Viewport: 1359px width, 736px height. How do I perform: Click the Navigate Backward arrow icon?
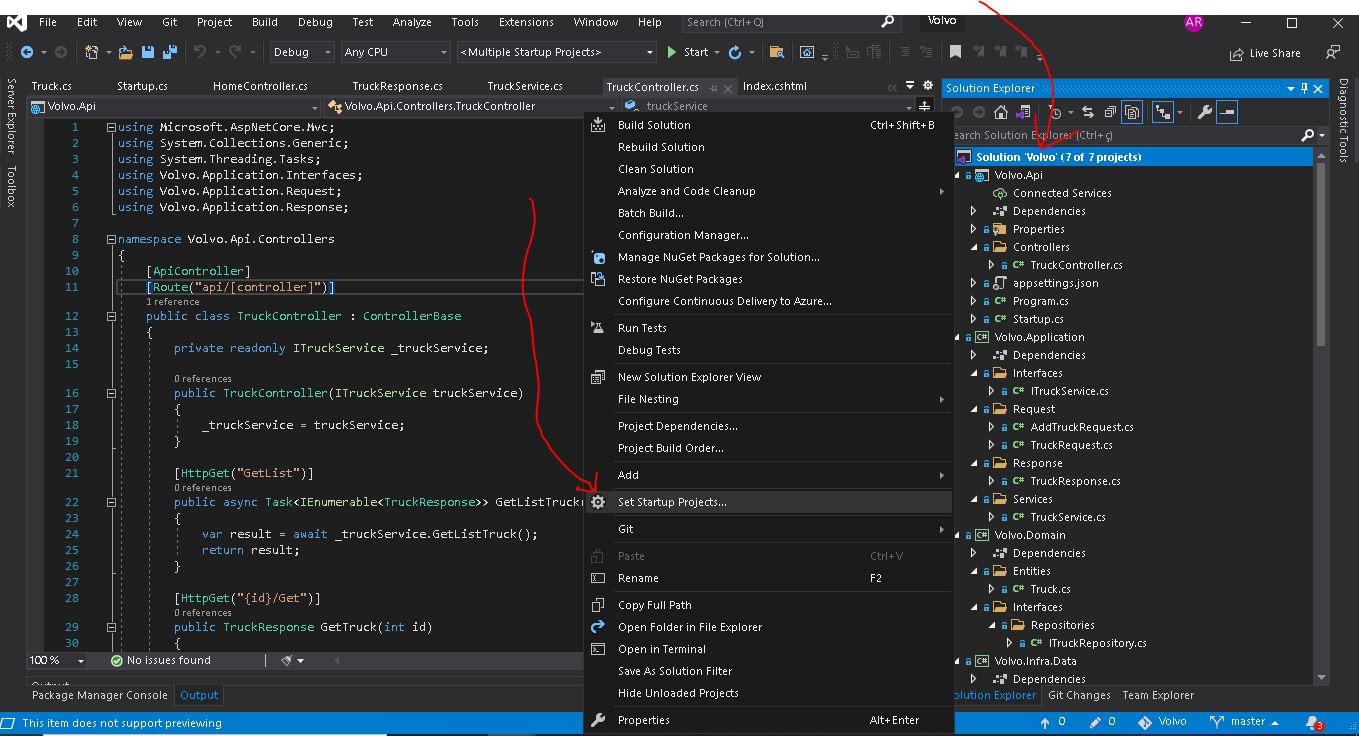pyautogui.click(x=27, y=52)
